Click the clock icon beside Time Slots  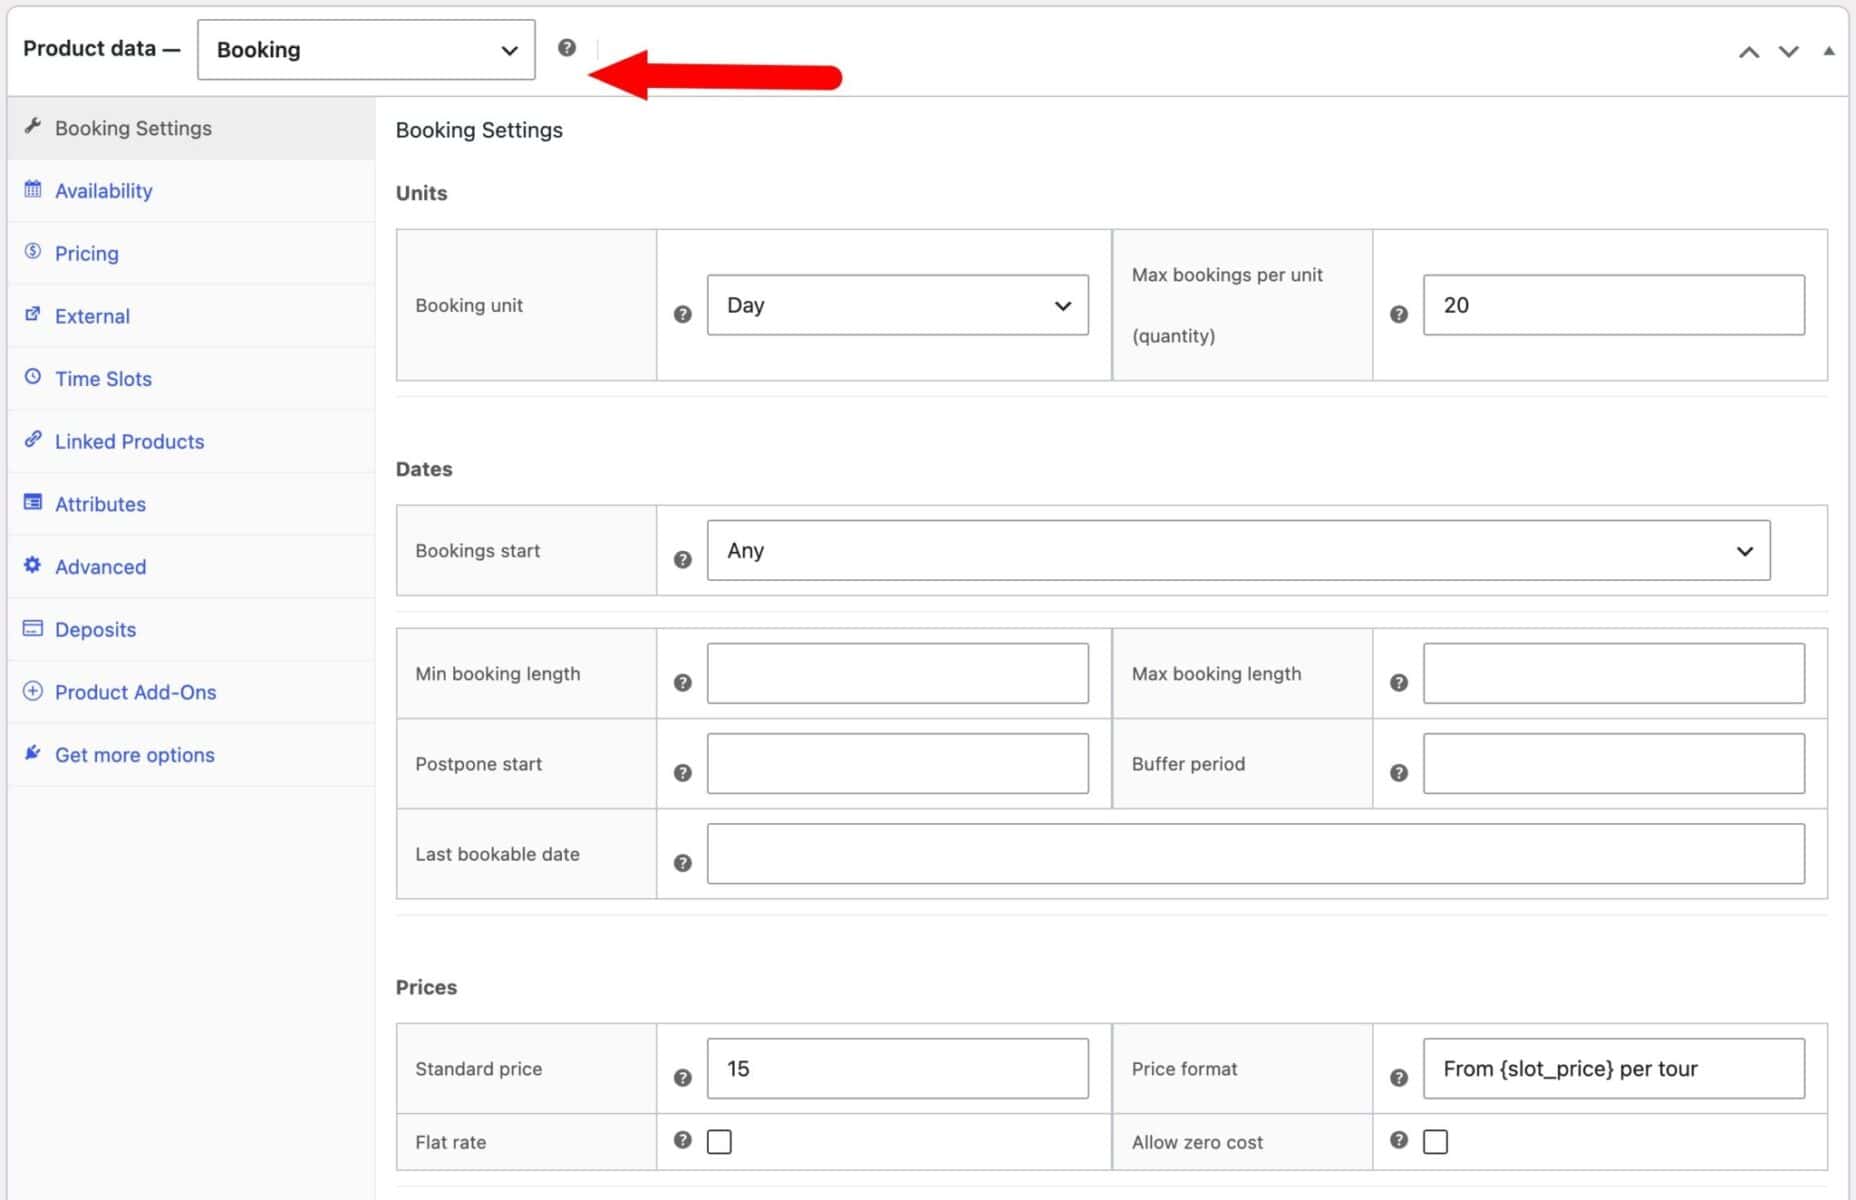coord(33,377)
